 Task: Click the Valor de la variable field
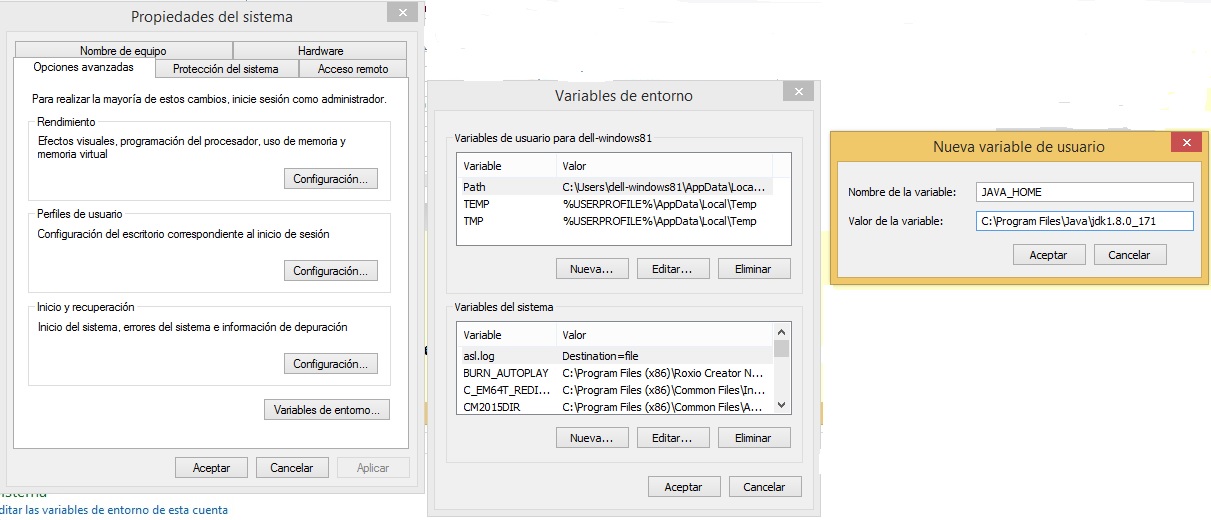pos(1084,221)
